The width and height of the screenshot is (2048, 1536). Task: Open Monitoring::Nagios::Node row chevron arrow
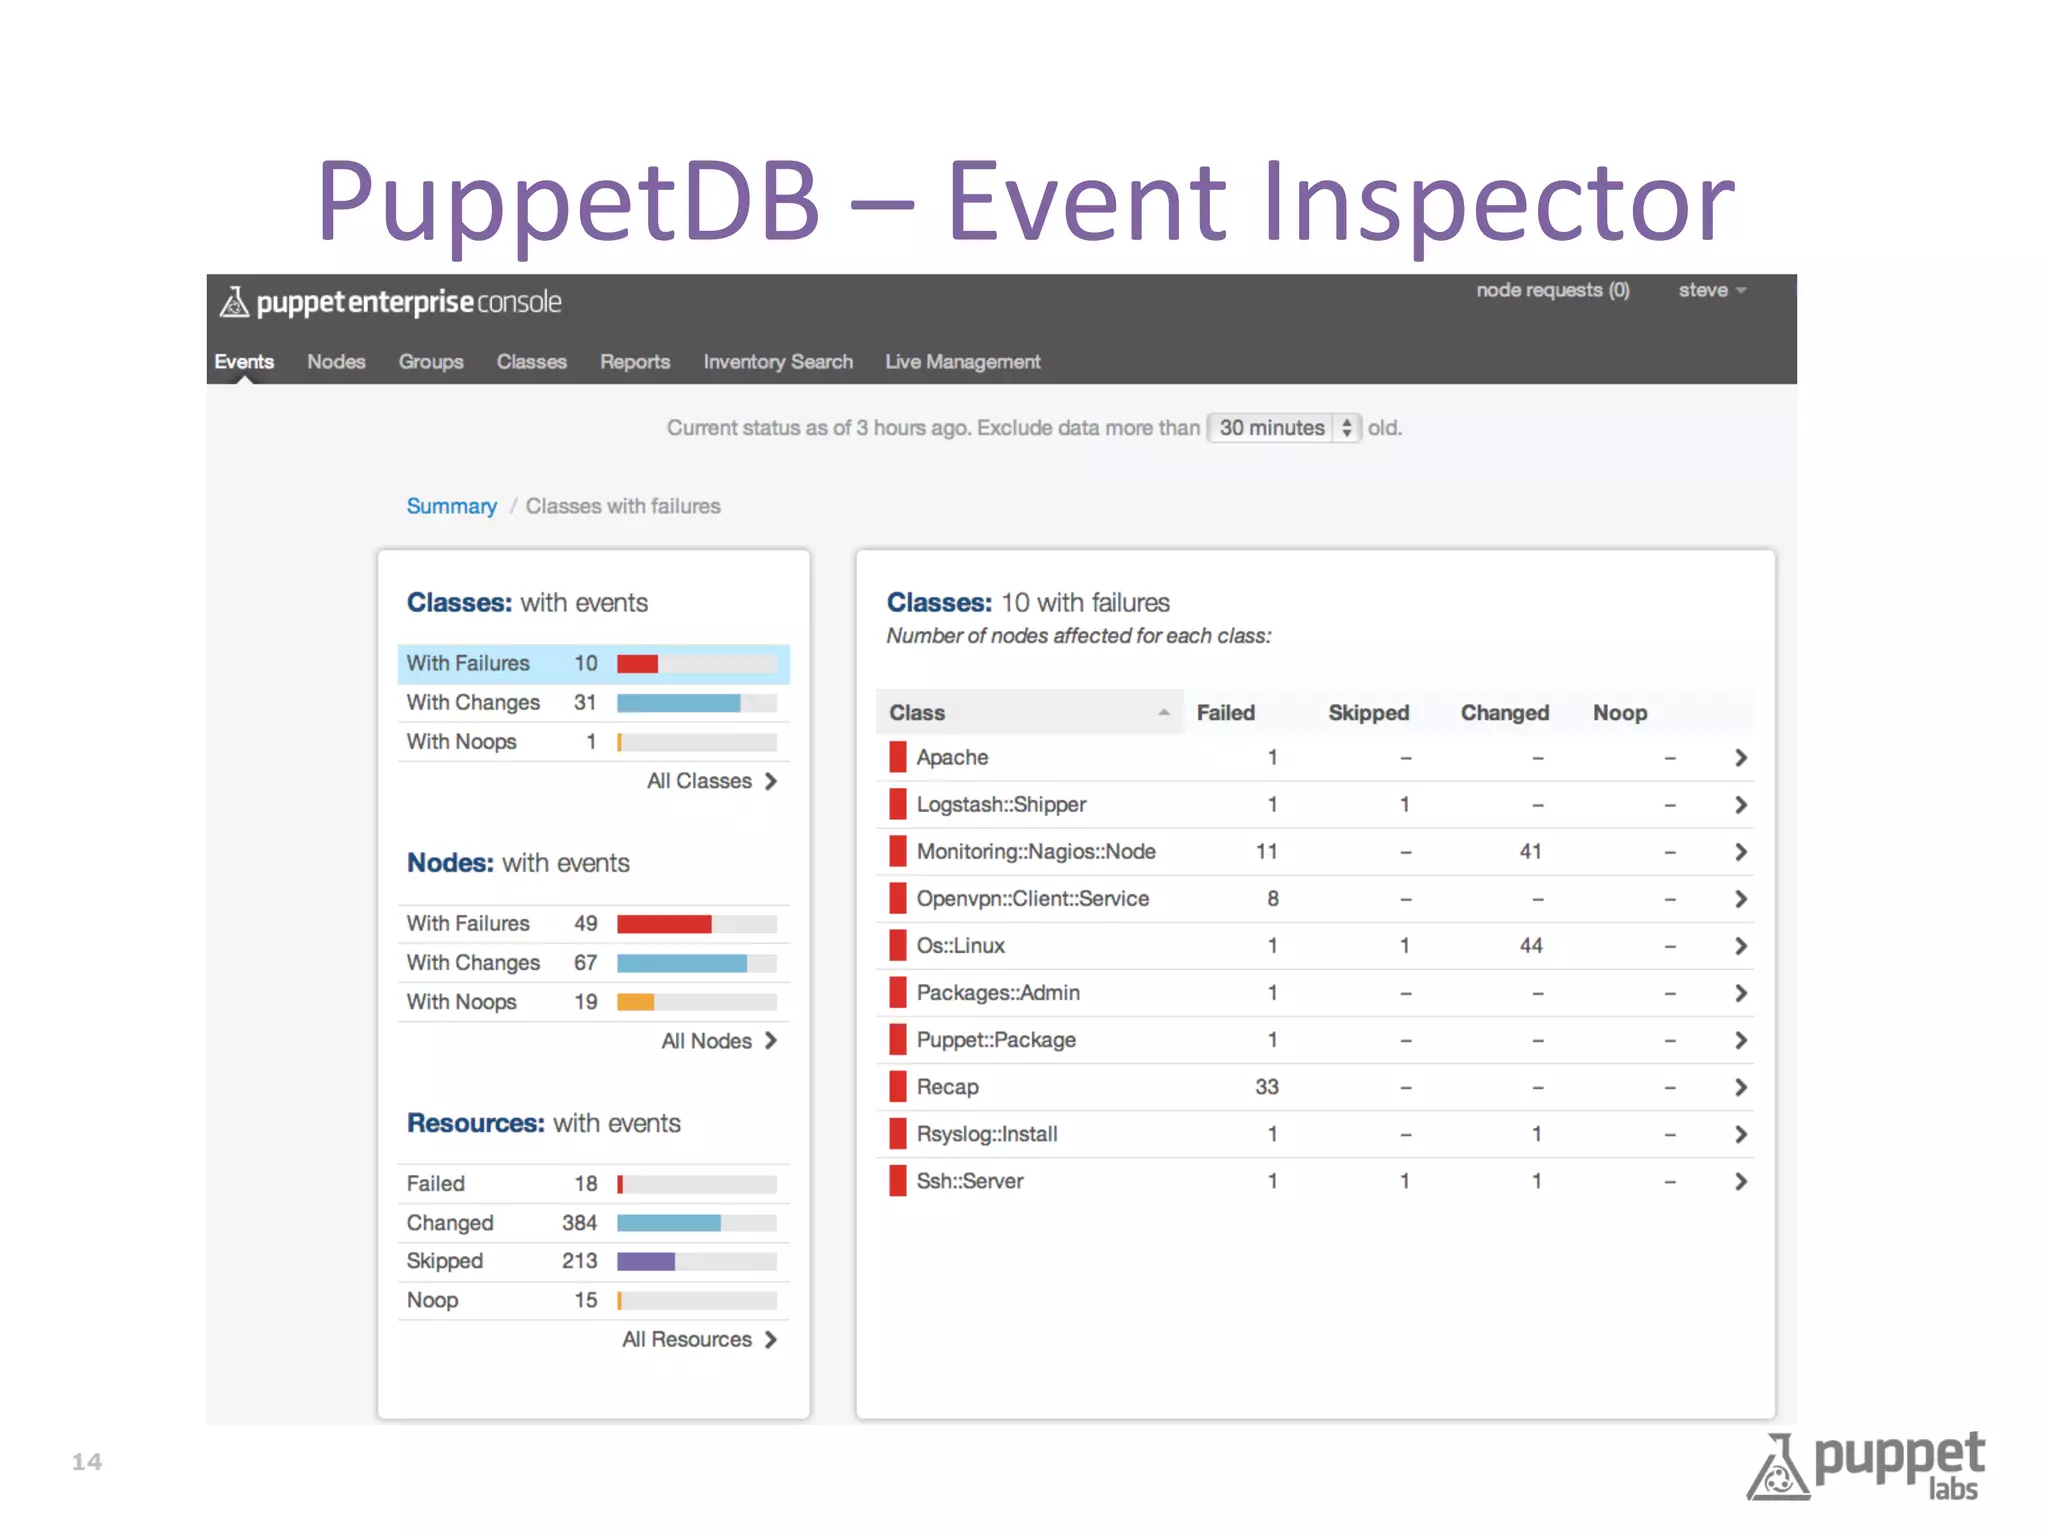click(1740, 852)
